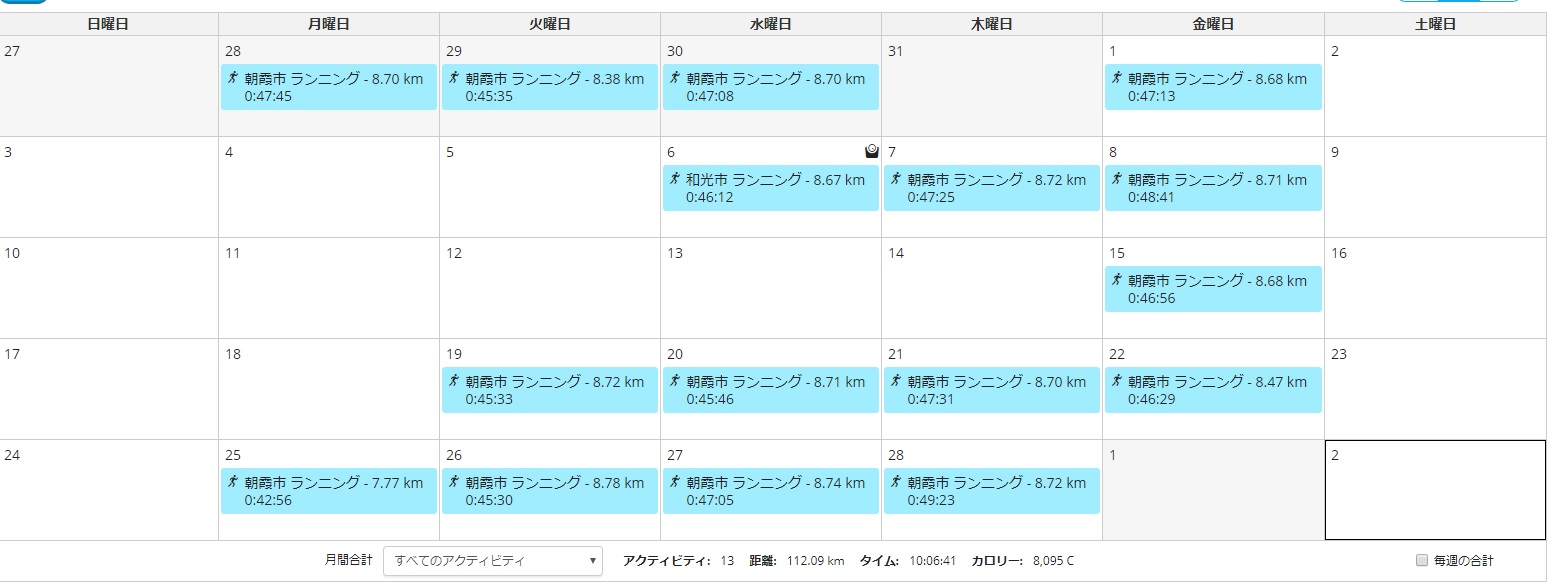The height and width of the screenshot is (587, 1549).
Task: Click the weight scale icon on day 6
Action: click(x=871, y=151)
